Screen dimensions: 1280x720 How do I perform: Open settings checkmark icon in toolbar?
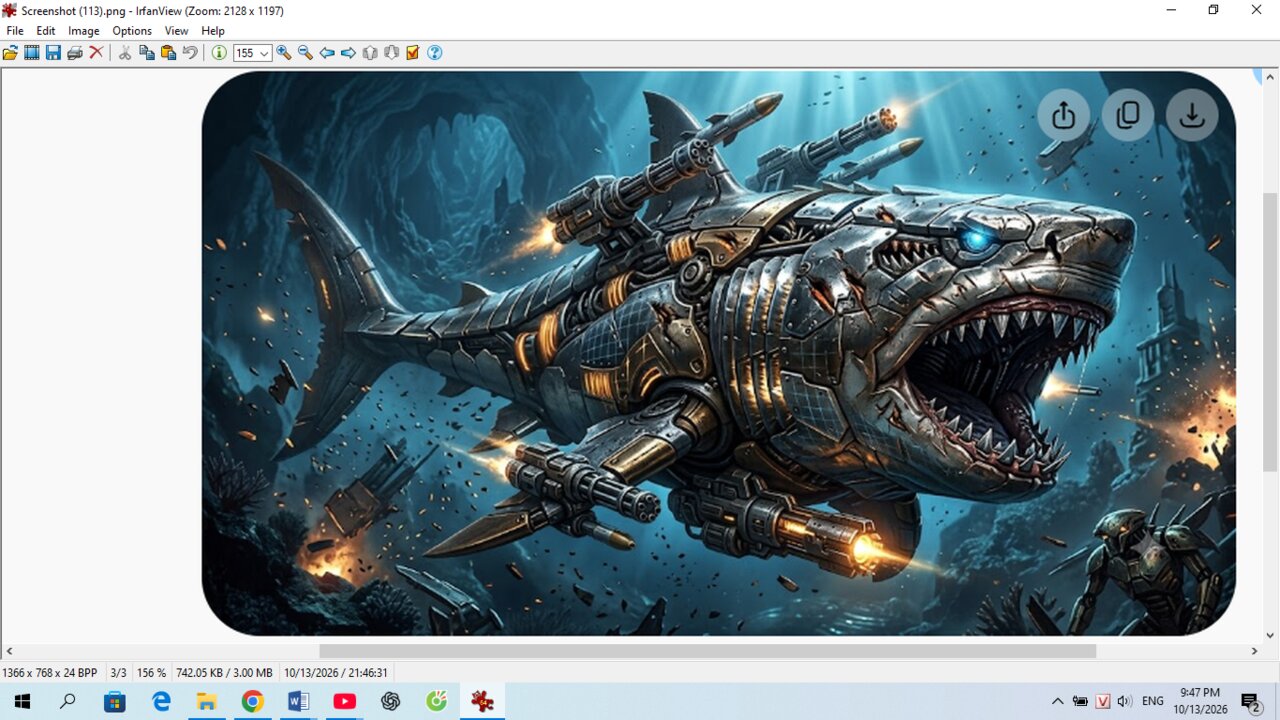(413, 53)
